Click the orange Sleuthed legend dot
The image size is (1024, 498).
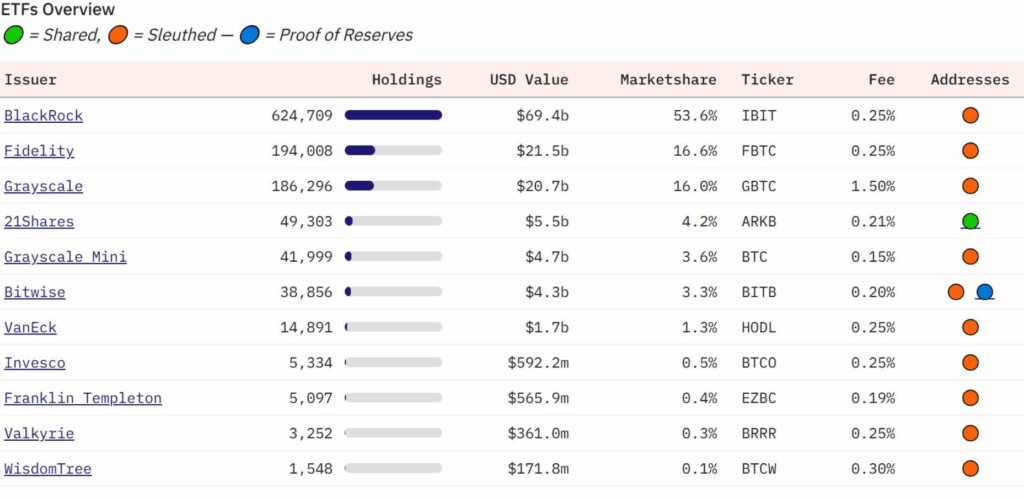pos(118,35)
